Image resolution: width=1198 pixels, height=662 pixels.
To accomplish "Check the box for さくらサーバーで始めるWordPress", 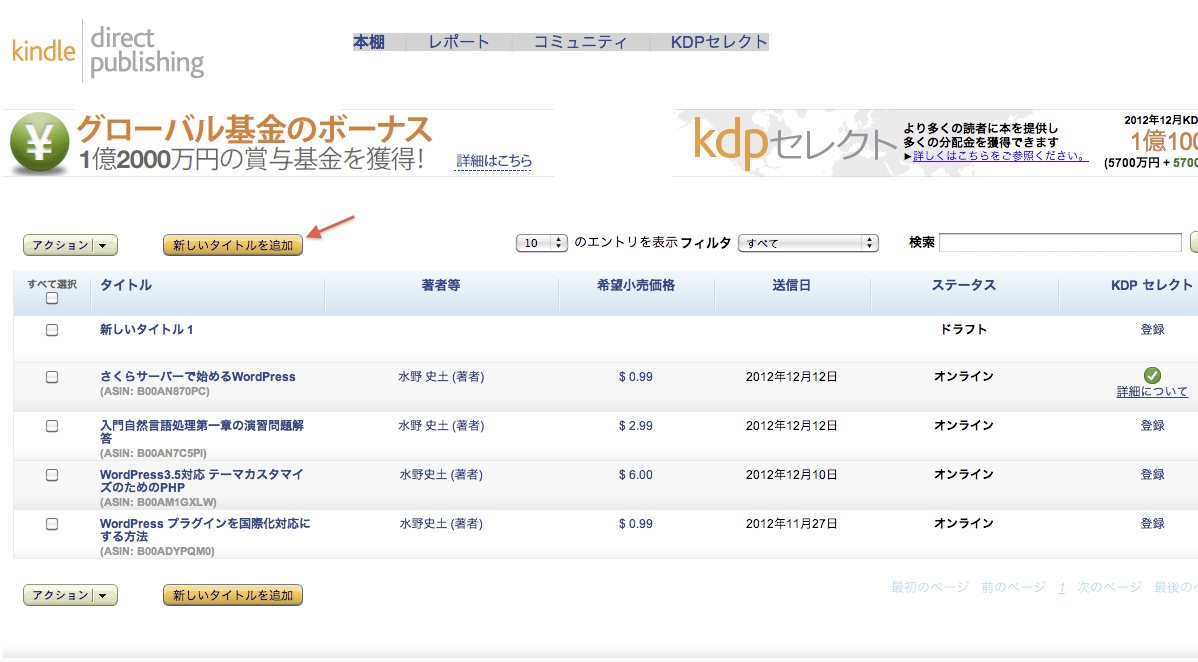I will (x=52, y=377).
